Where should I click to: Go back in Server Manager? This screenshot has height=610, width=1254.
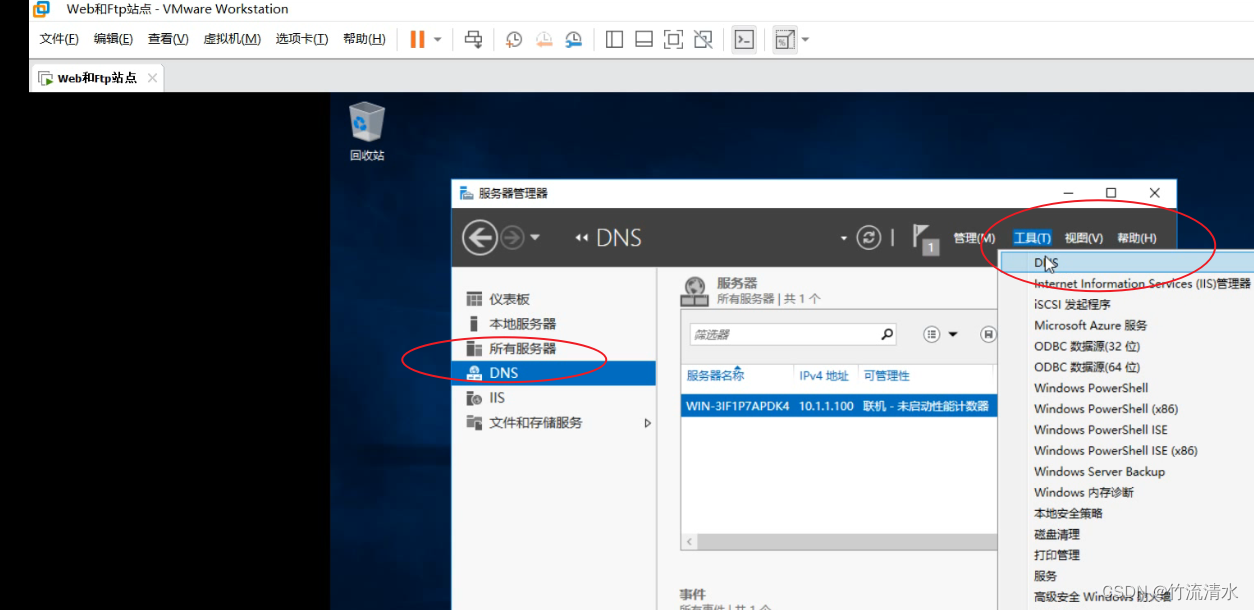coord(480,237)
